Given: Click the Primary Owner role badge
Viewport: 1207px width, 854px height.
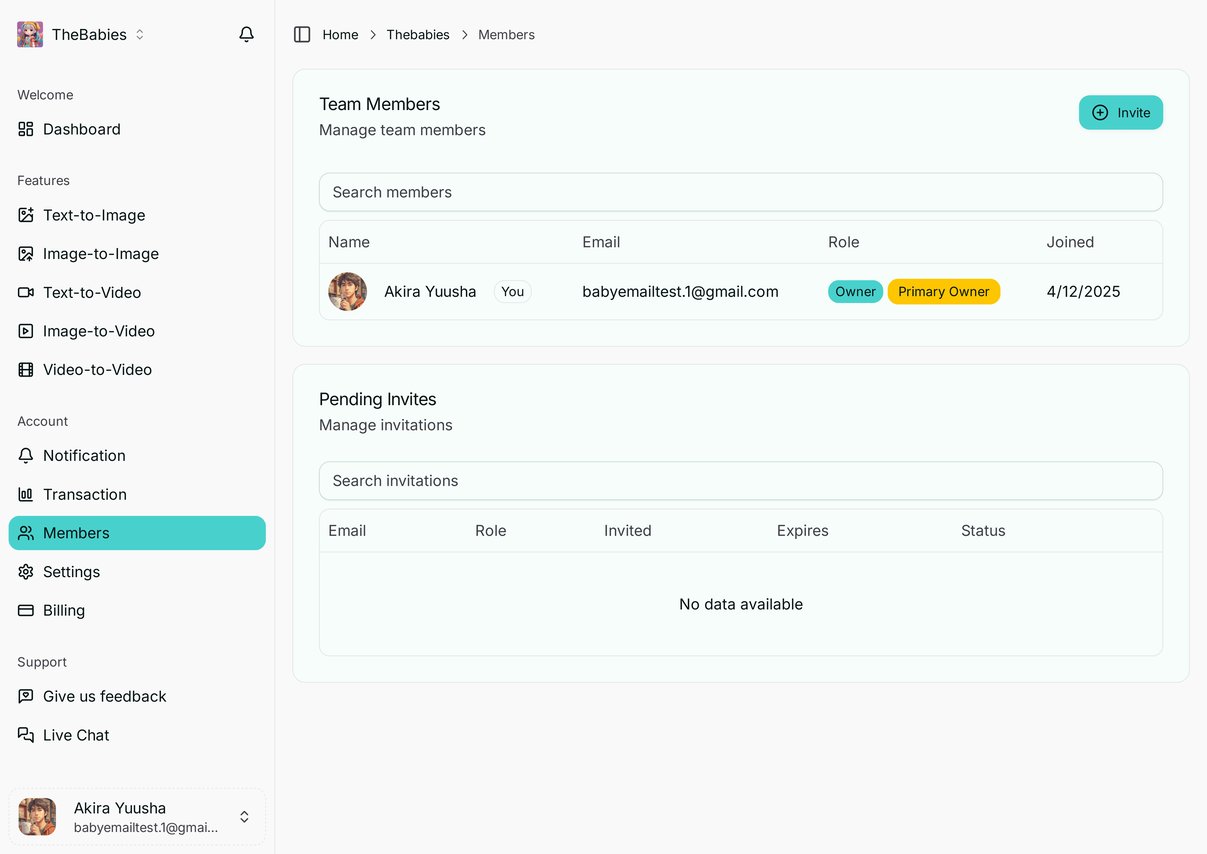Looking at the screenshot, I should [x=943, y=291].
